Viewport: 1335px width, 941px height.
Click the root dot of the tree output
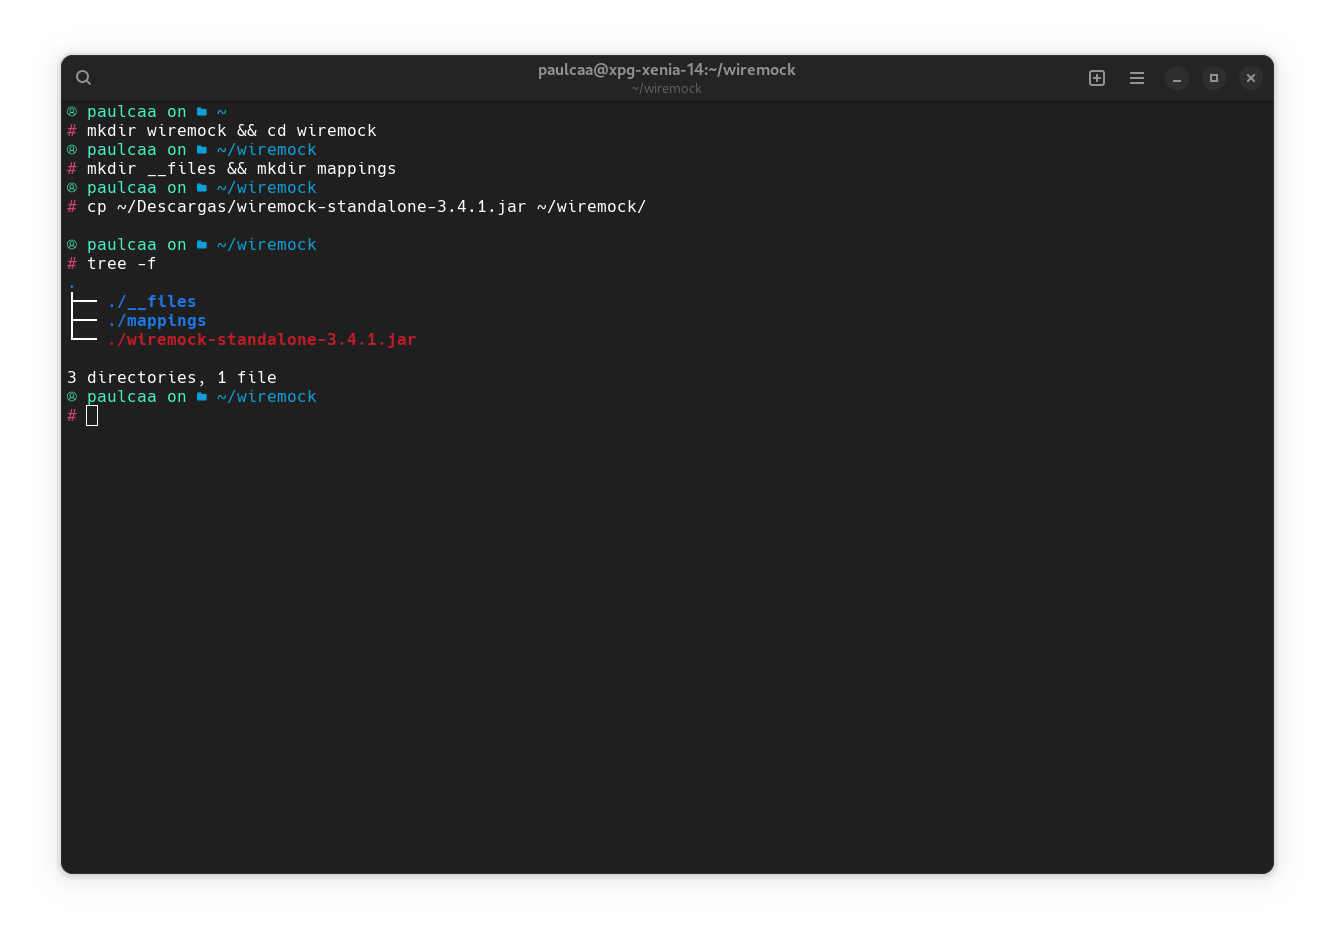[x=72, y=285]
